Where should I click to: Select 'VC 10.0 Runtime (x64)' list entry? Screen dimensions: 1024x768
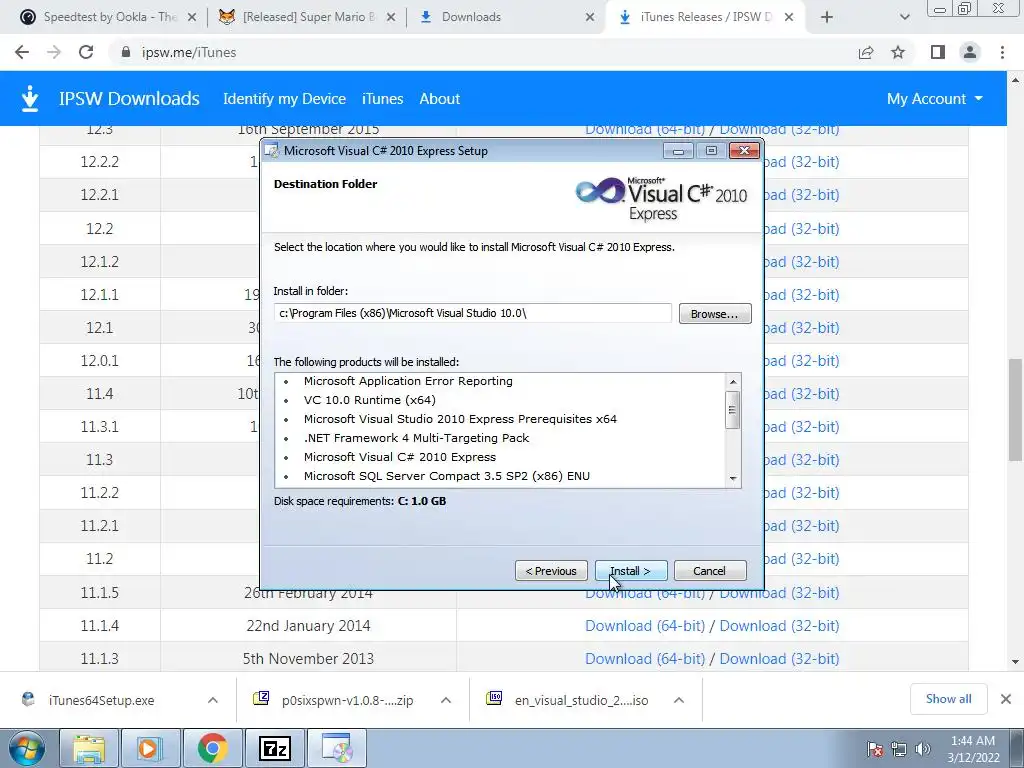coord(370,400)
